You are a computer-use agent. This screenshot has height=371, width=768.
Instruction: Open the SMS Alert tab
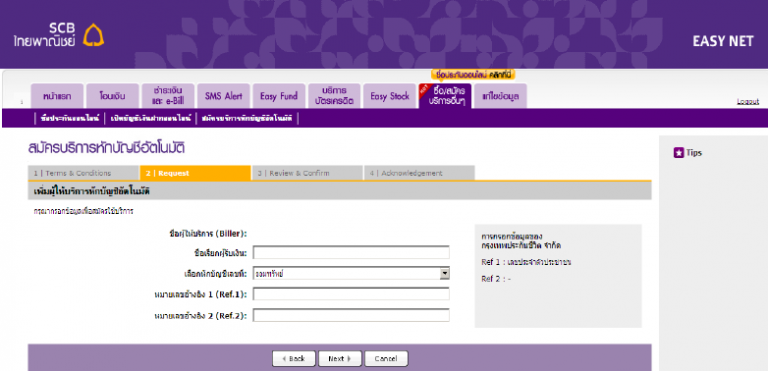[x=223, y=96]
